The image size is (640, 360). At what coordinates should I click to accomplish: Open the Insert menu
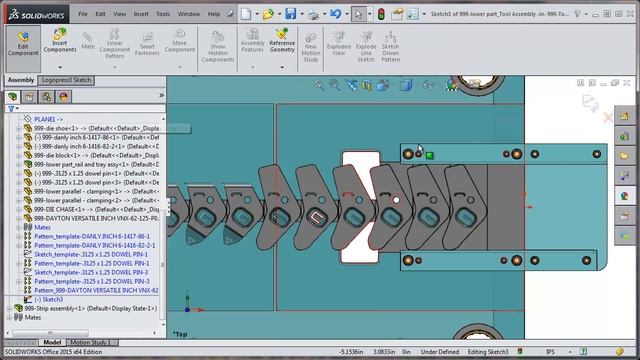141,14
